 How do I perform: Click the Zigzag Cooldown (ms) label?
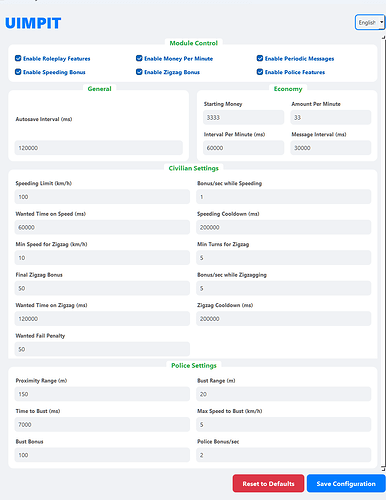(x=225, y=305)
